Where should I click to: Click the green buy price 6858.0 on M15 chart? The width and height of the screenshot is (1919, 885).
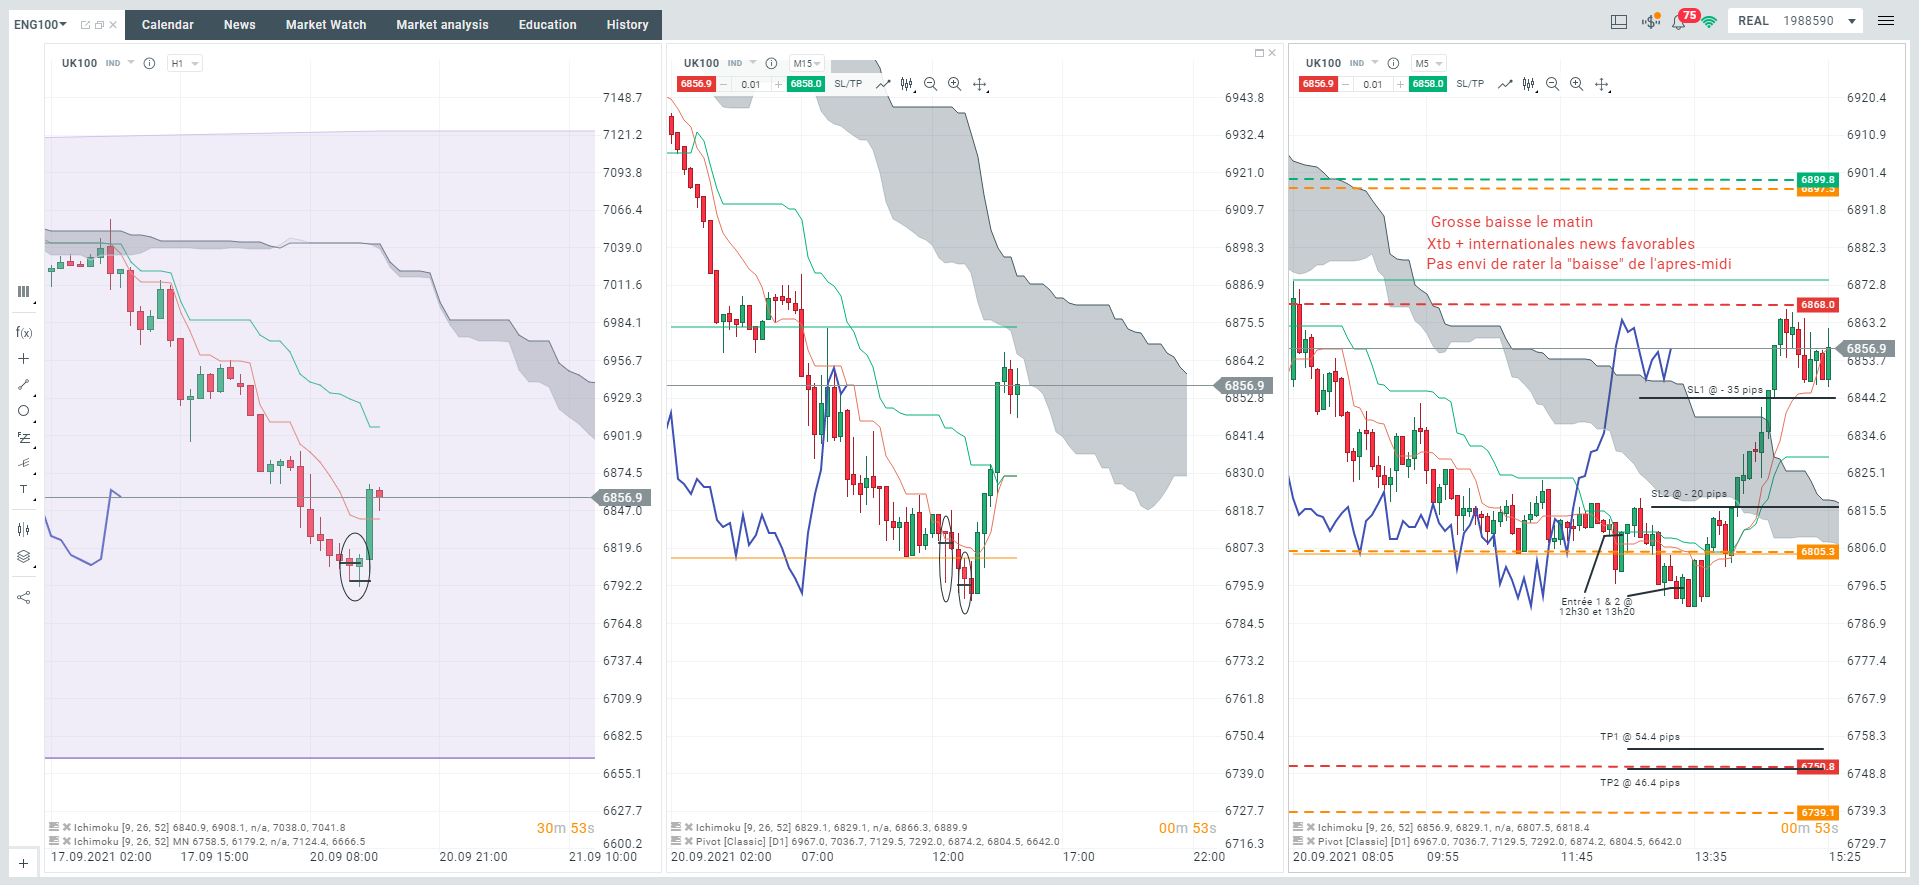point(806,84)
